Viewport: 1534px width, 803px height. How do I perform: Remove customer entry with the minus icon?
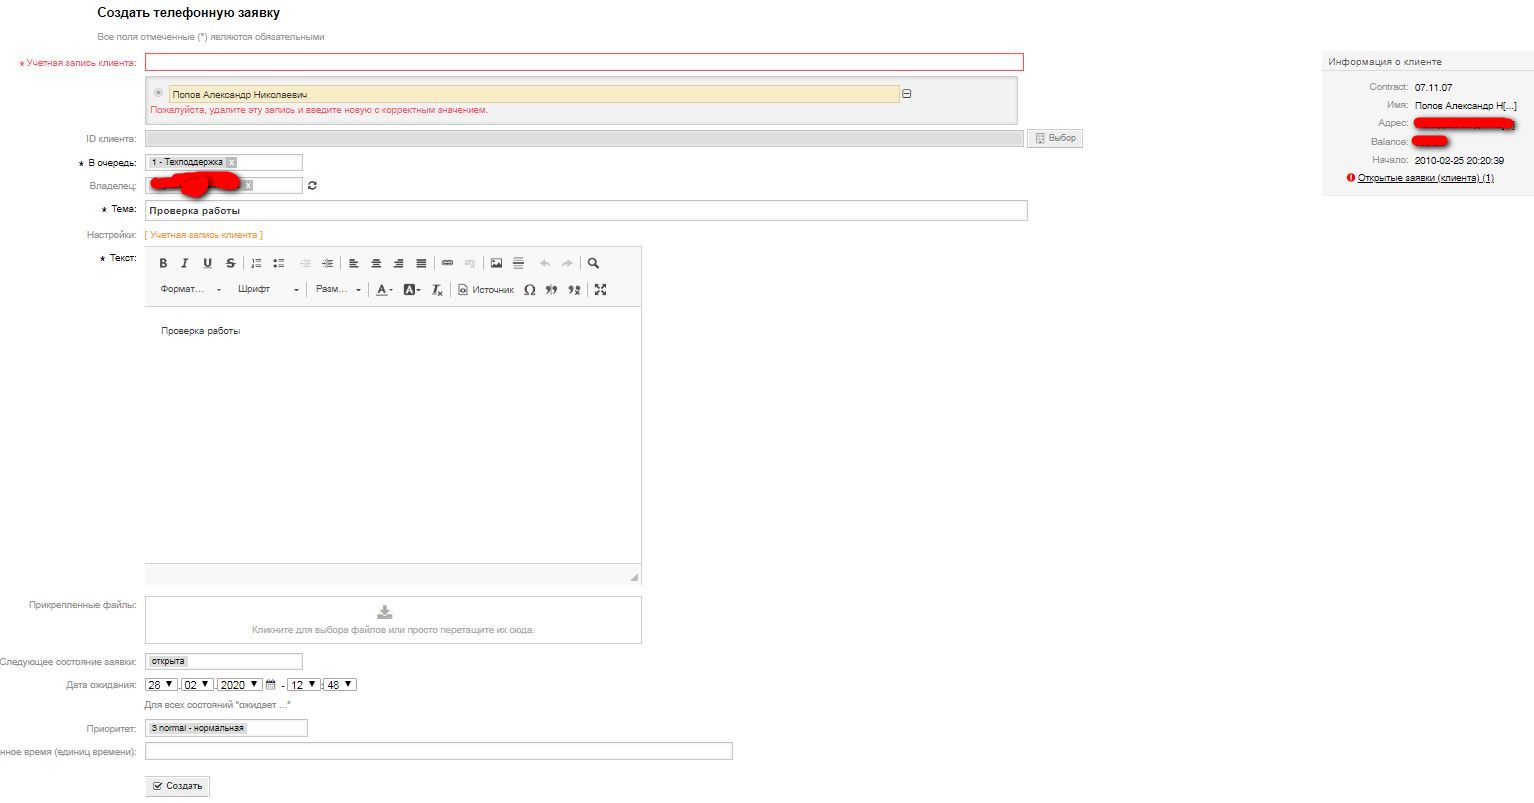coord(907,94)
